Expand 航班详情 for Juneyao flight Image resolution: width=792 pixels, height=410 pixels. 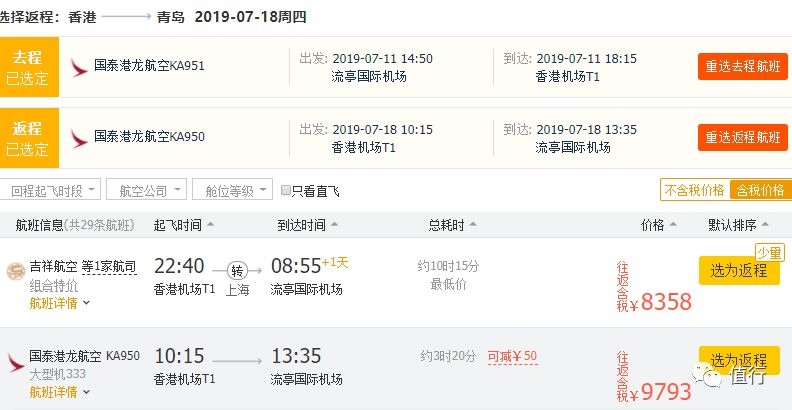point(60,303)
